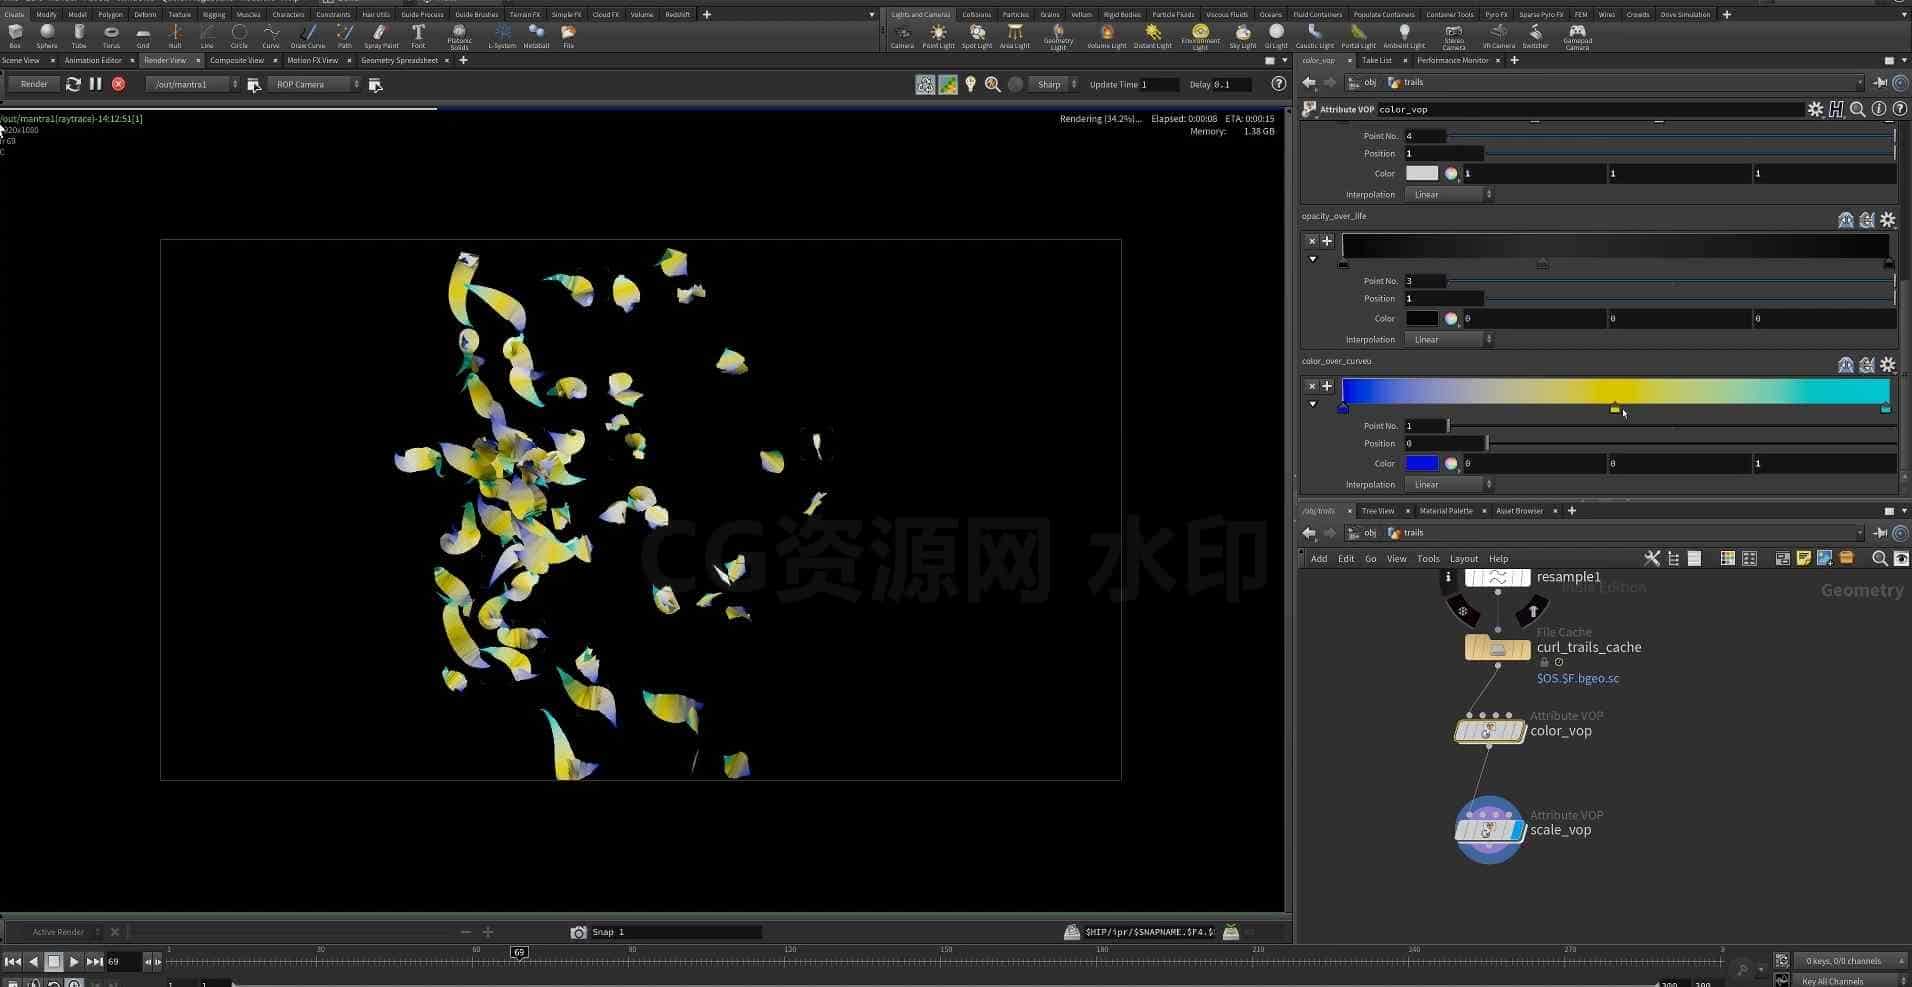Click the parameter pane search magnifier icon

coord(1857,109)
